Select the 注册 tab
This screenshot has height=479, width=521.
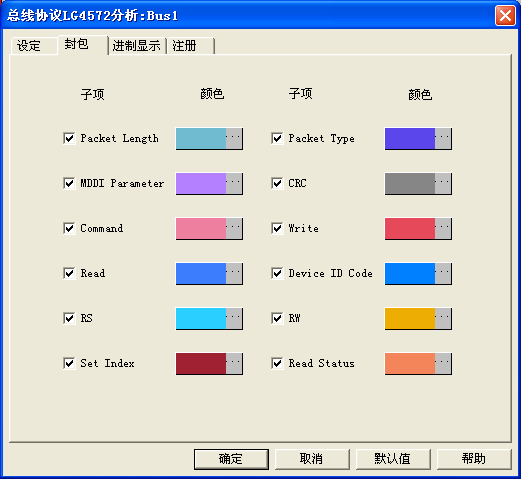[x=191, y=46]
